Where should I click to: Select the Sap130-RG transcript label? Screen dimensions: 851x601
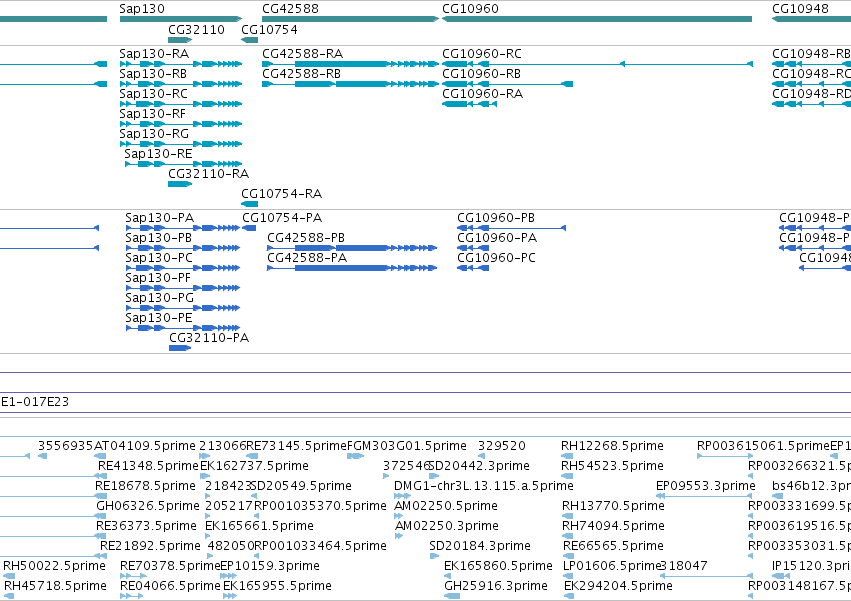(154, 134)
